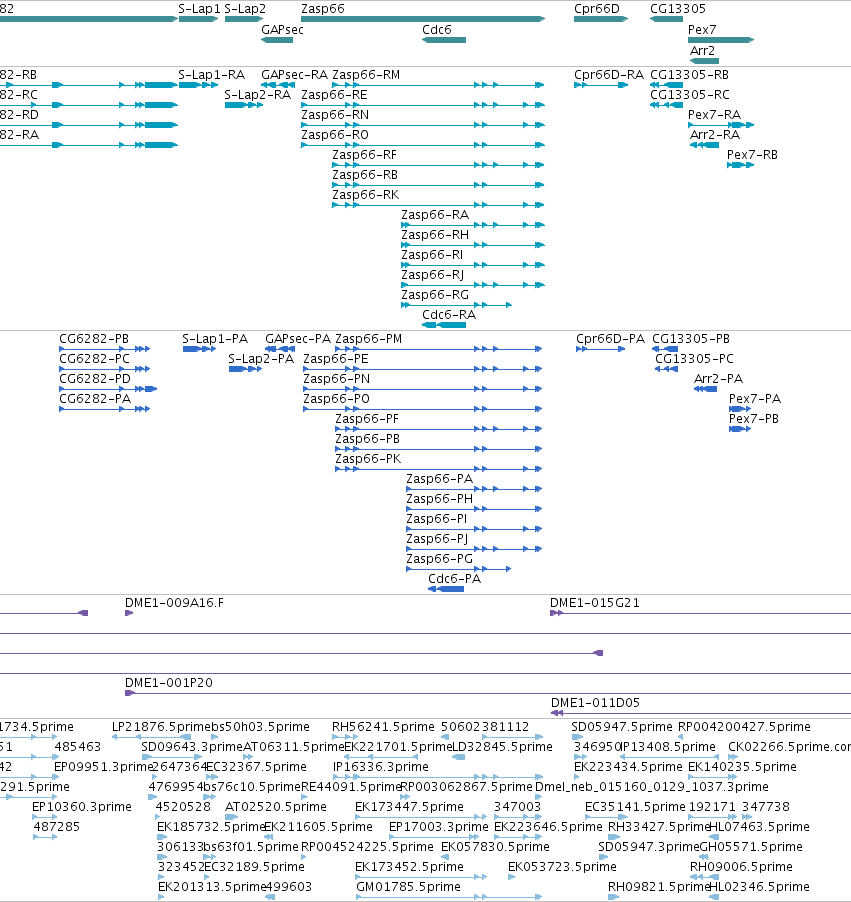Click transcript Zasp66-RH
The height and width of the screenshot is (902, 851).
[x=473, y=245]
